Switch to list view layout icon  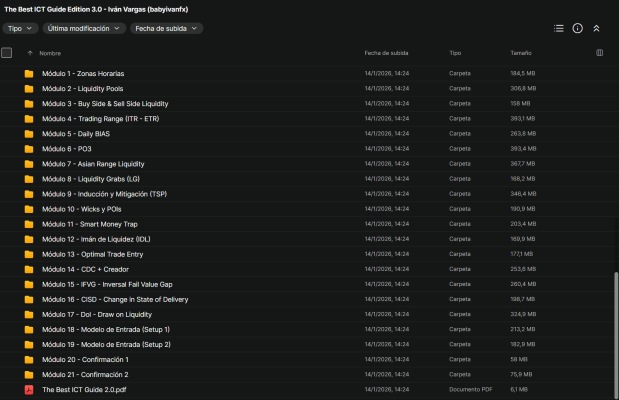559,29
